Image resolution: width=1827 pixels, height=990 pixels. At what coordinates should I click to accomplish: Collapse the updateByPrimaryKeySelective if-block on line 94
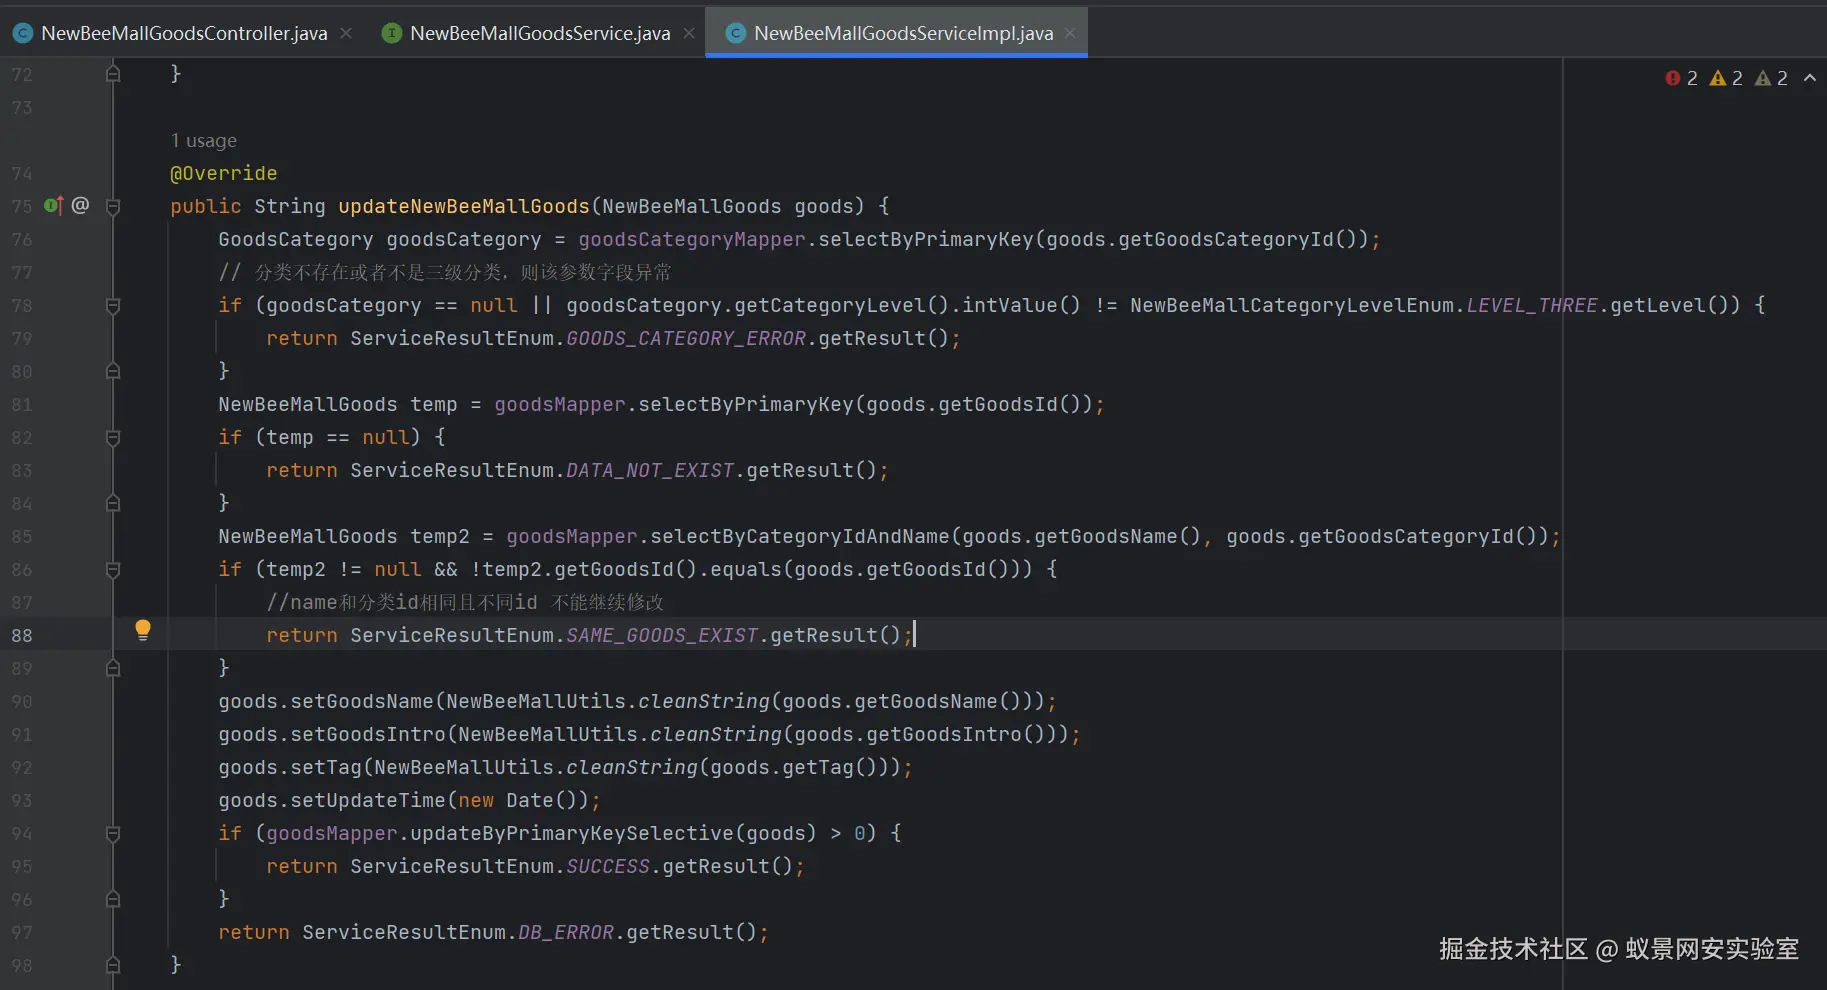[x=113, y=834]
